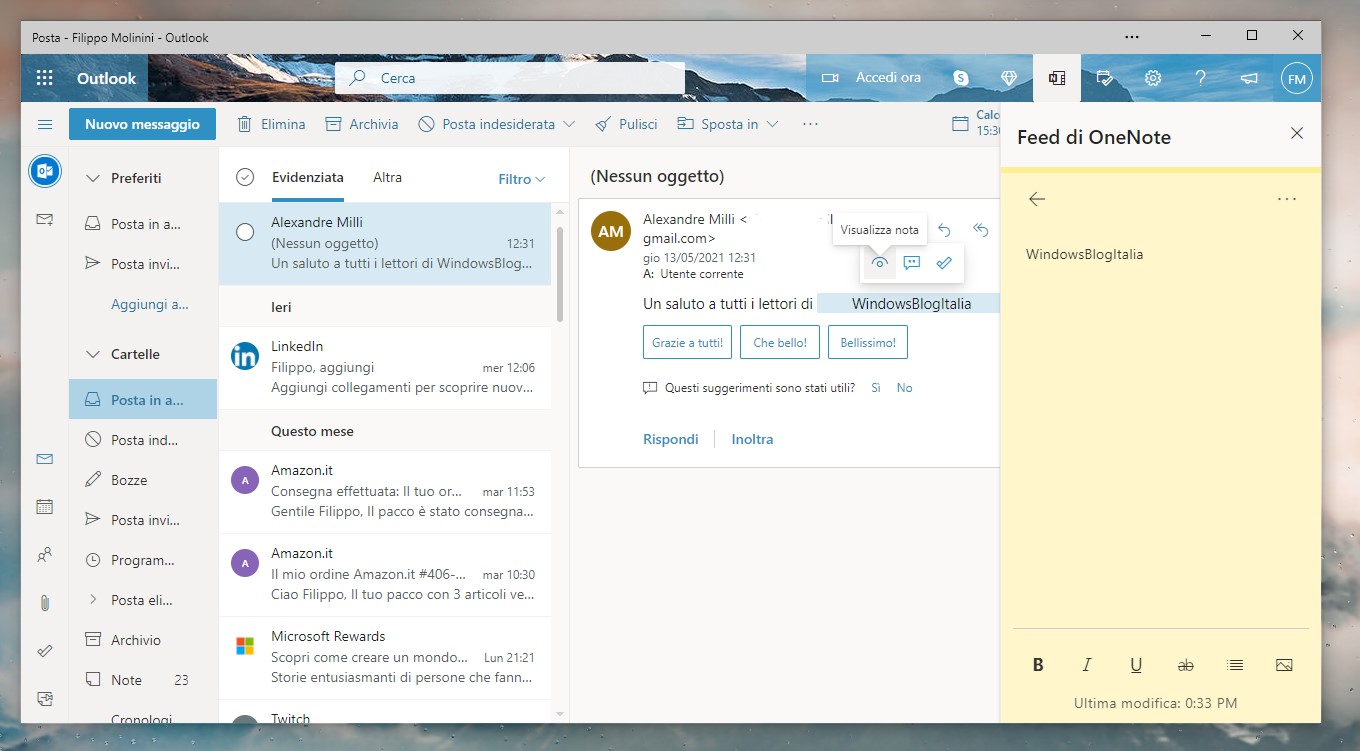
Task: Click the reply all icon in message header
Action: pos(981,231)
